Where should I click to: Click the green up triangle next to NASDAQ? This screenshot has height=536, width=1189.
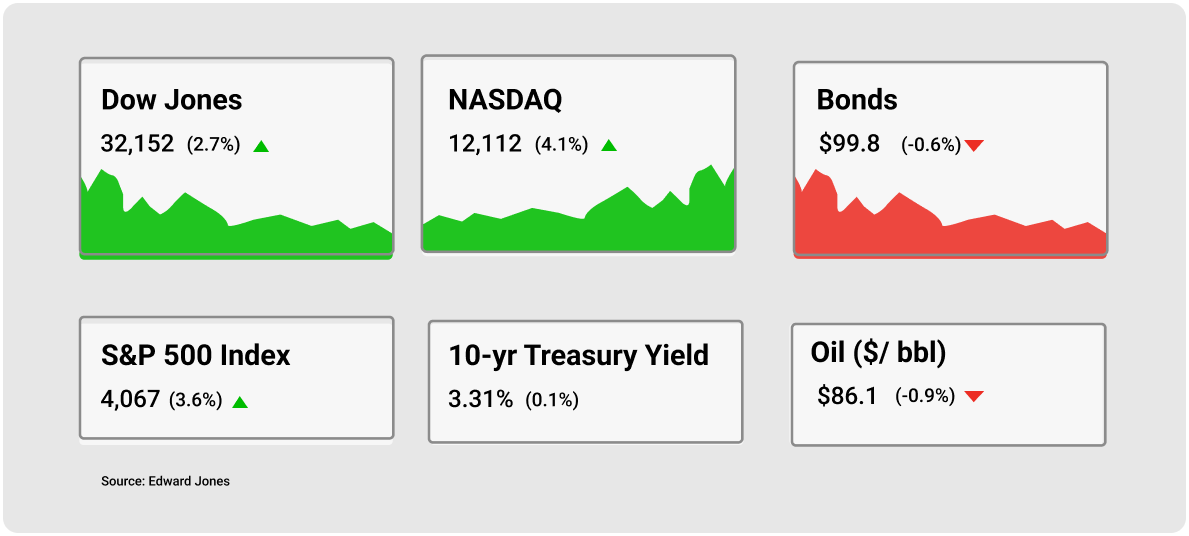[x=608, y=145]
